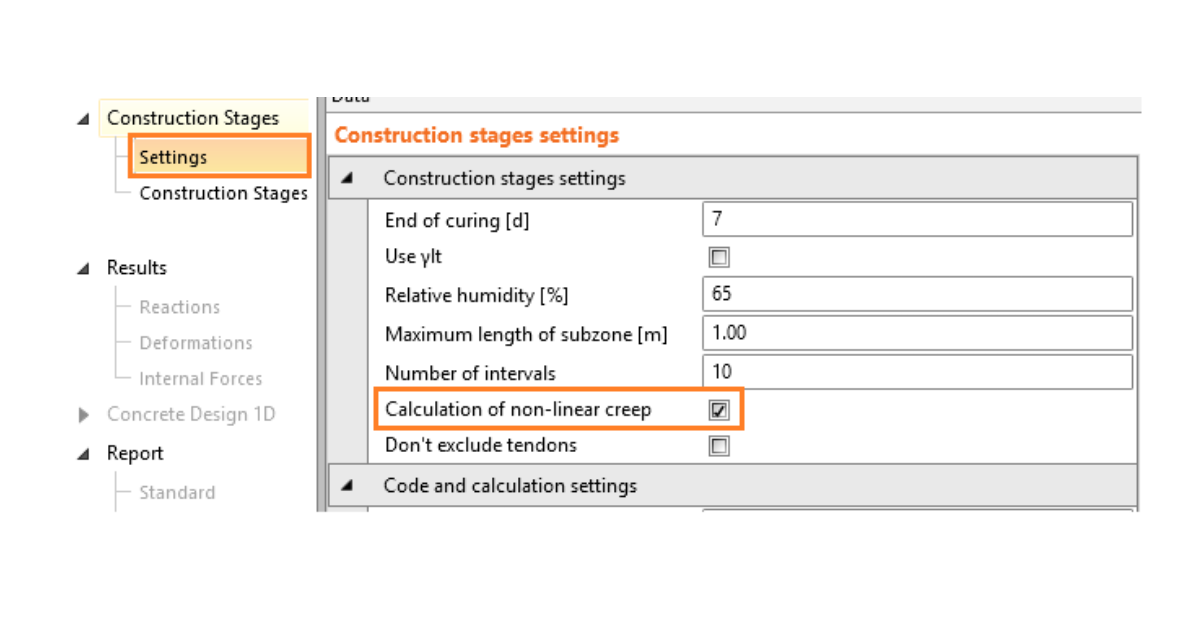
Task: Enable the Use γlt checkbox
Action: tap(719, 257)
